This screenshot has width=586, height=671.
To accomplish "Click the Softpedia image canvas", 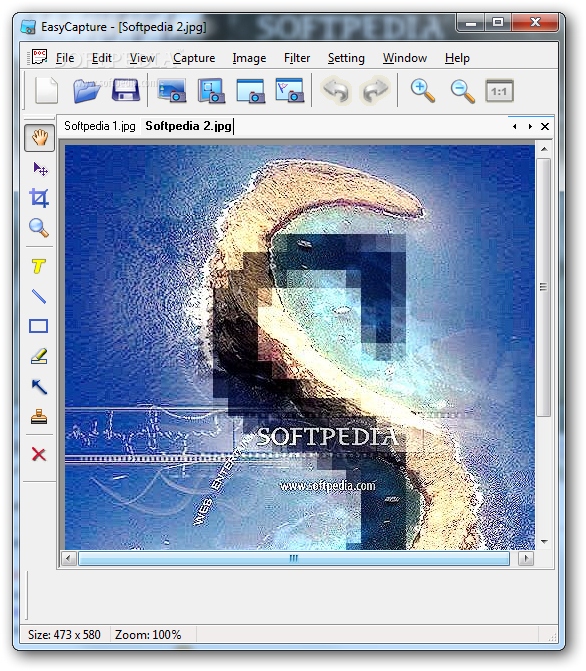I will [300, 347].
